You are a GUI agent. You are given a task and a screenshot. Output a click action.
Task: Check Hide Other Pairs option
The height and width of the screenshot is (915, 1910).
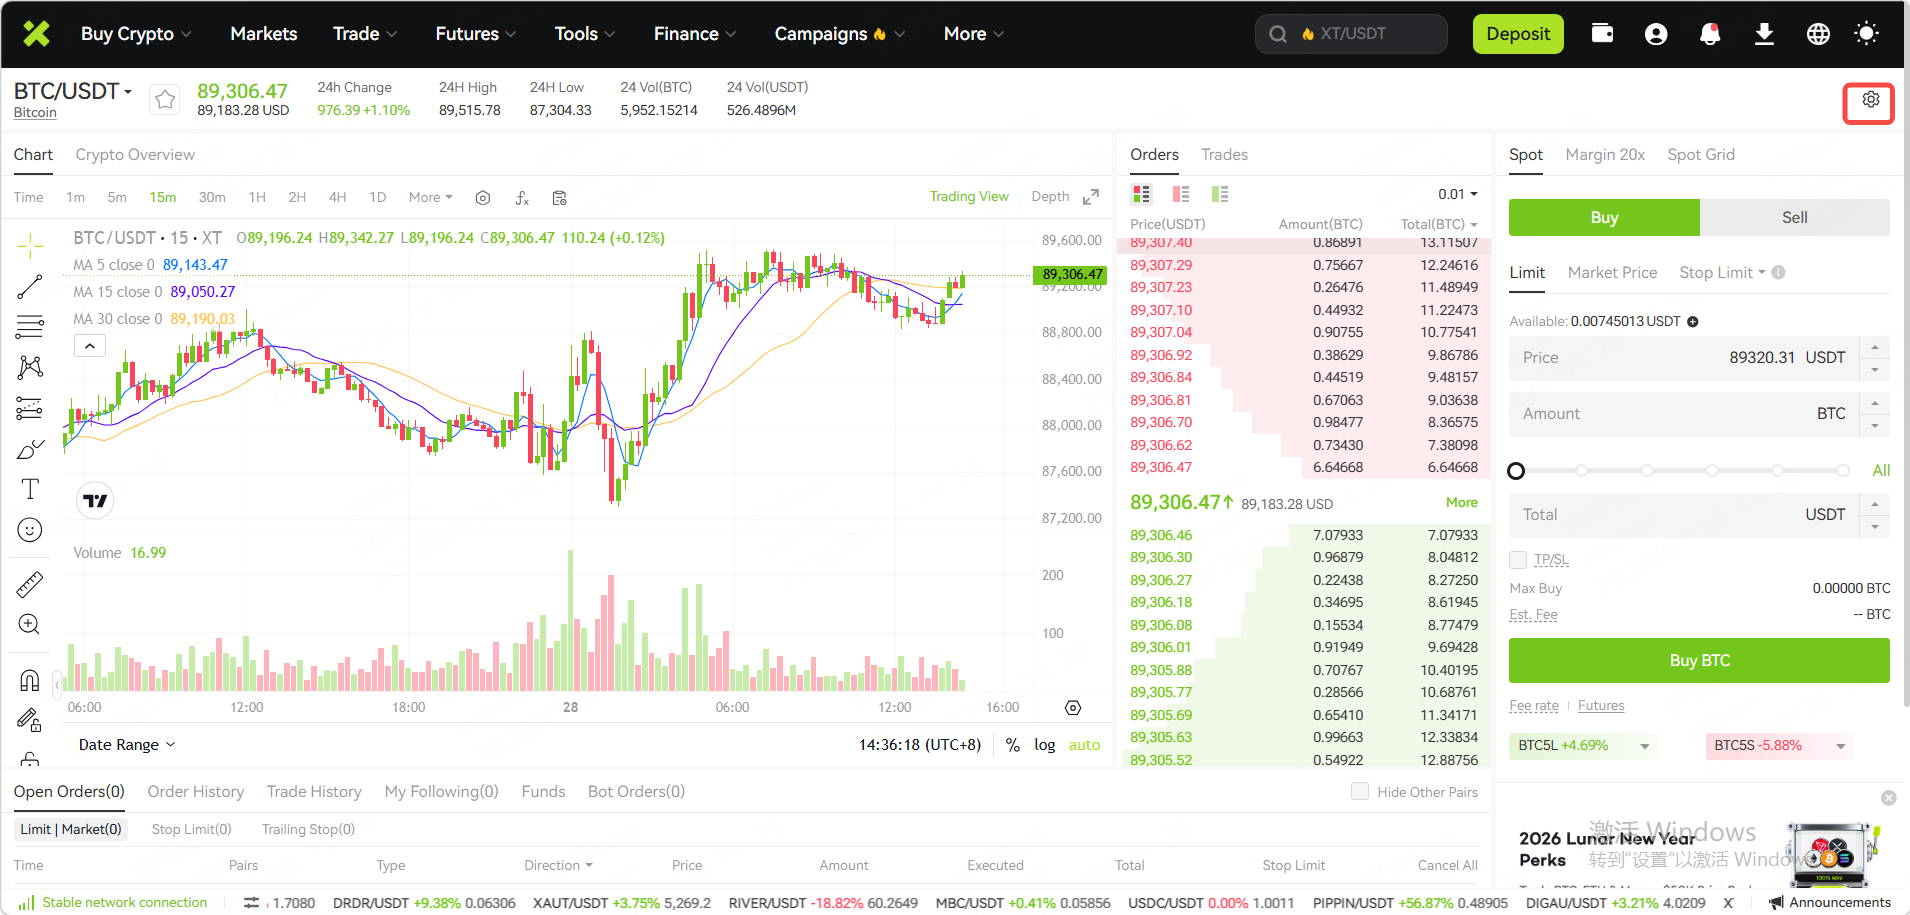(x=1360, y=791)
